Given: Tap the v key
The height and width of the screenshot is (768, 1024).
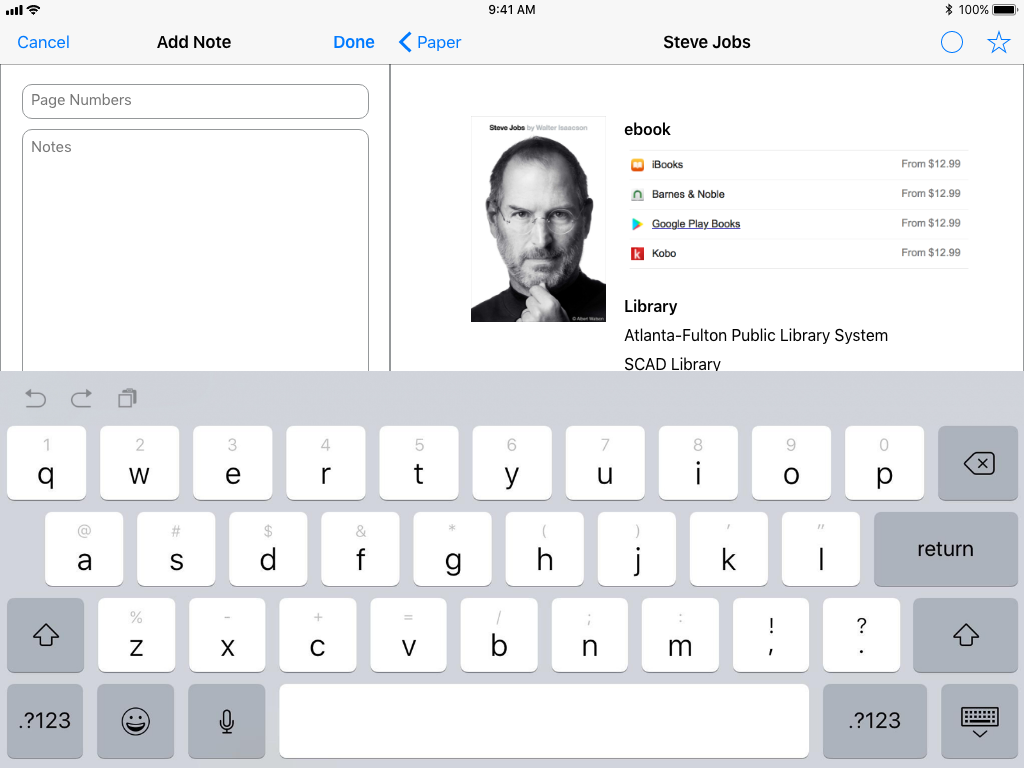Looking at the screenshot, I should pos(408,635).
